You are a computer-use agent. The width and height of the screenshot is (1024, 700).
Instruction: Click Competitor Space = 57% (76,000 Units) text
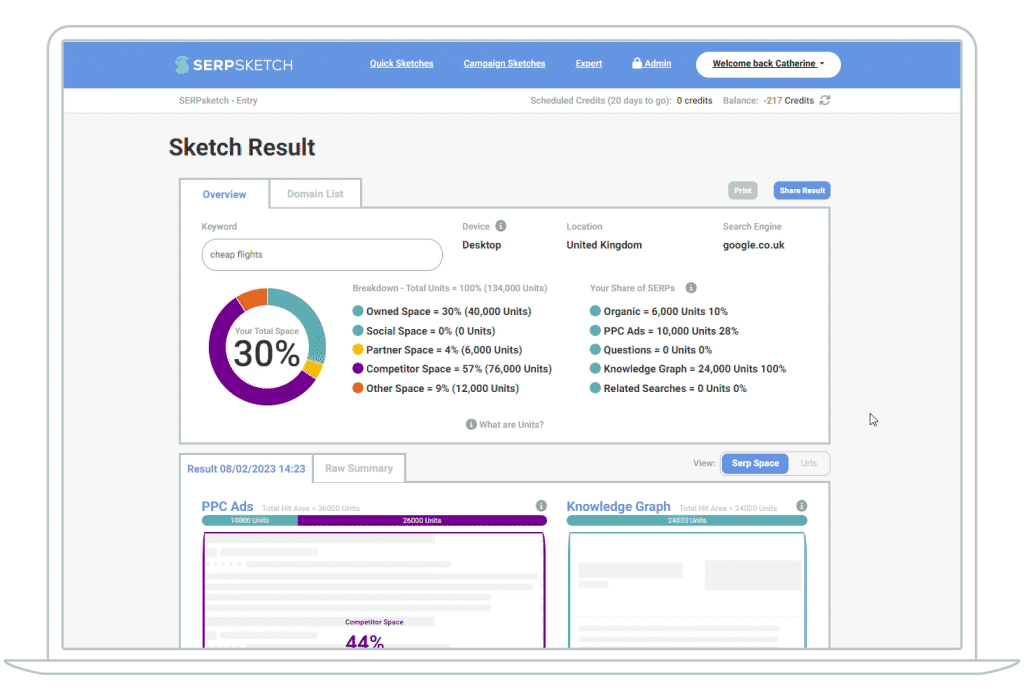pos(459,369)
